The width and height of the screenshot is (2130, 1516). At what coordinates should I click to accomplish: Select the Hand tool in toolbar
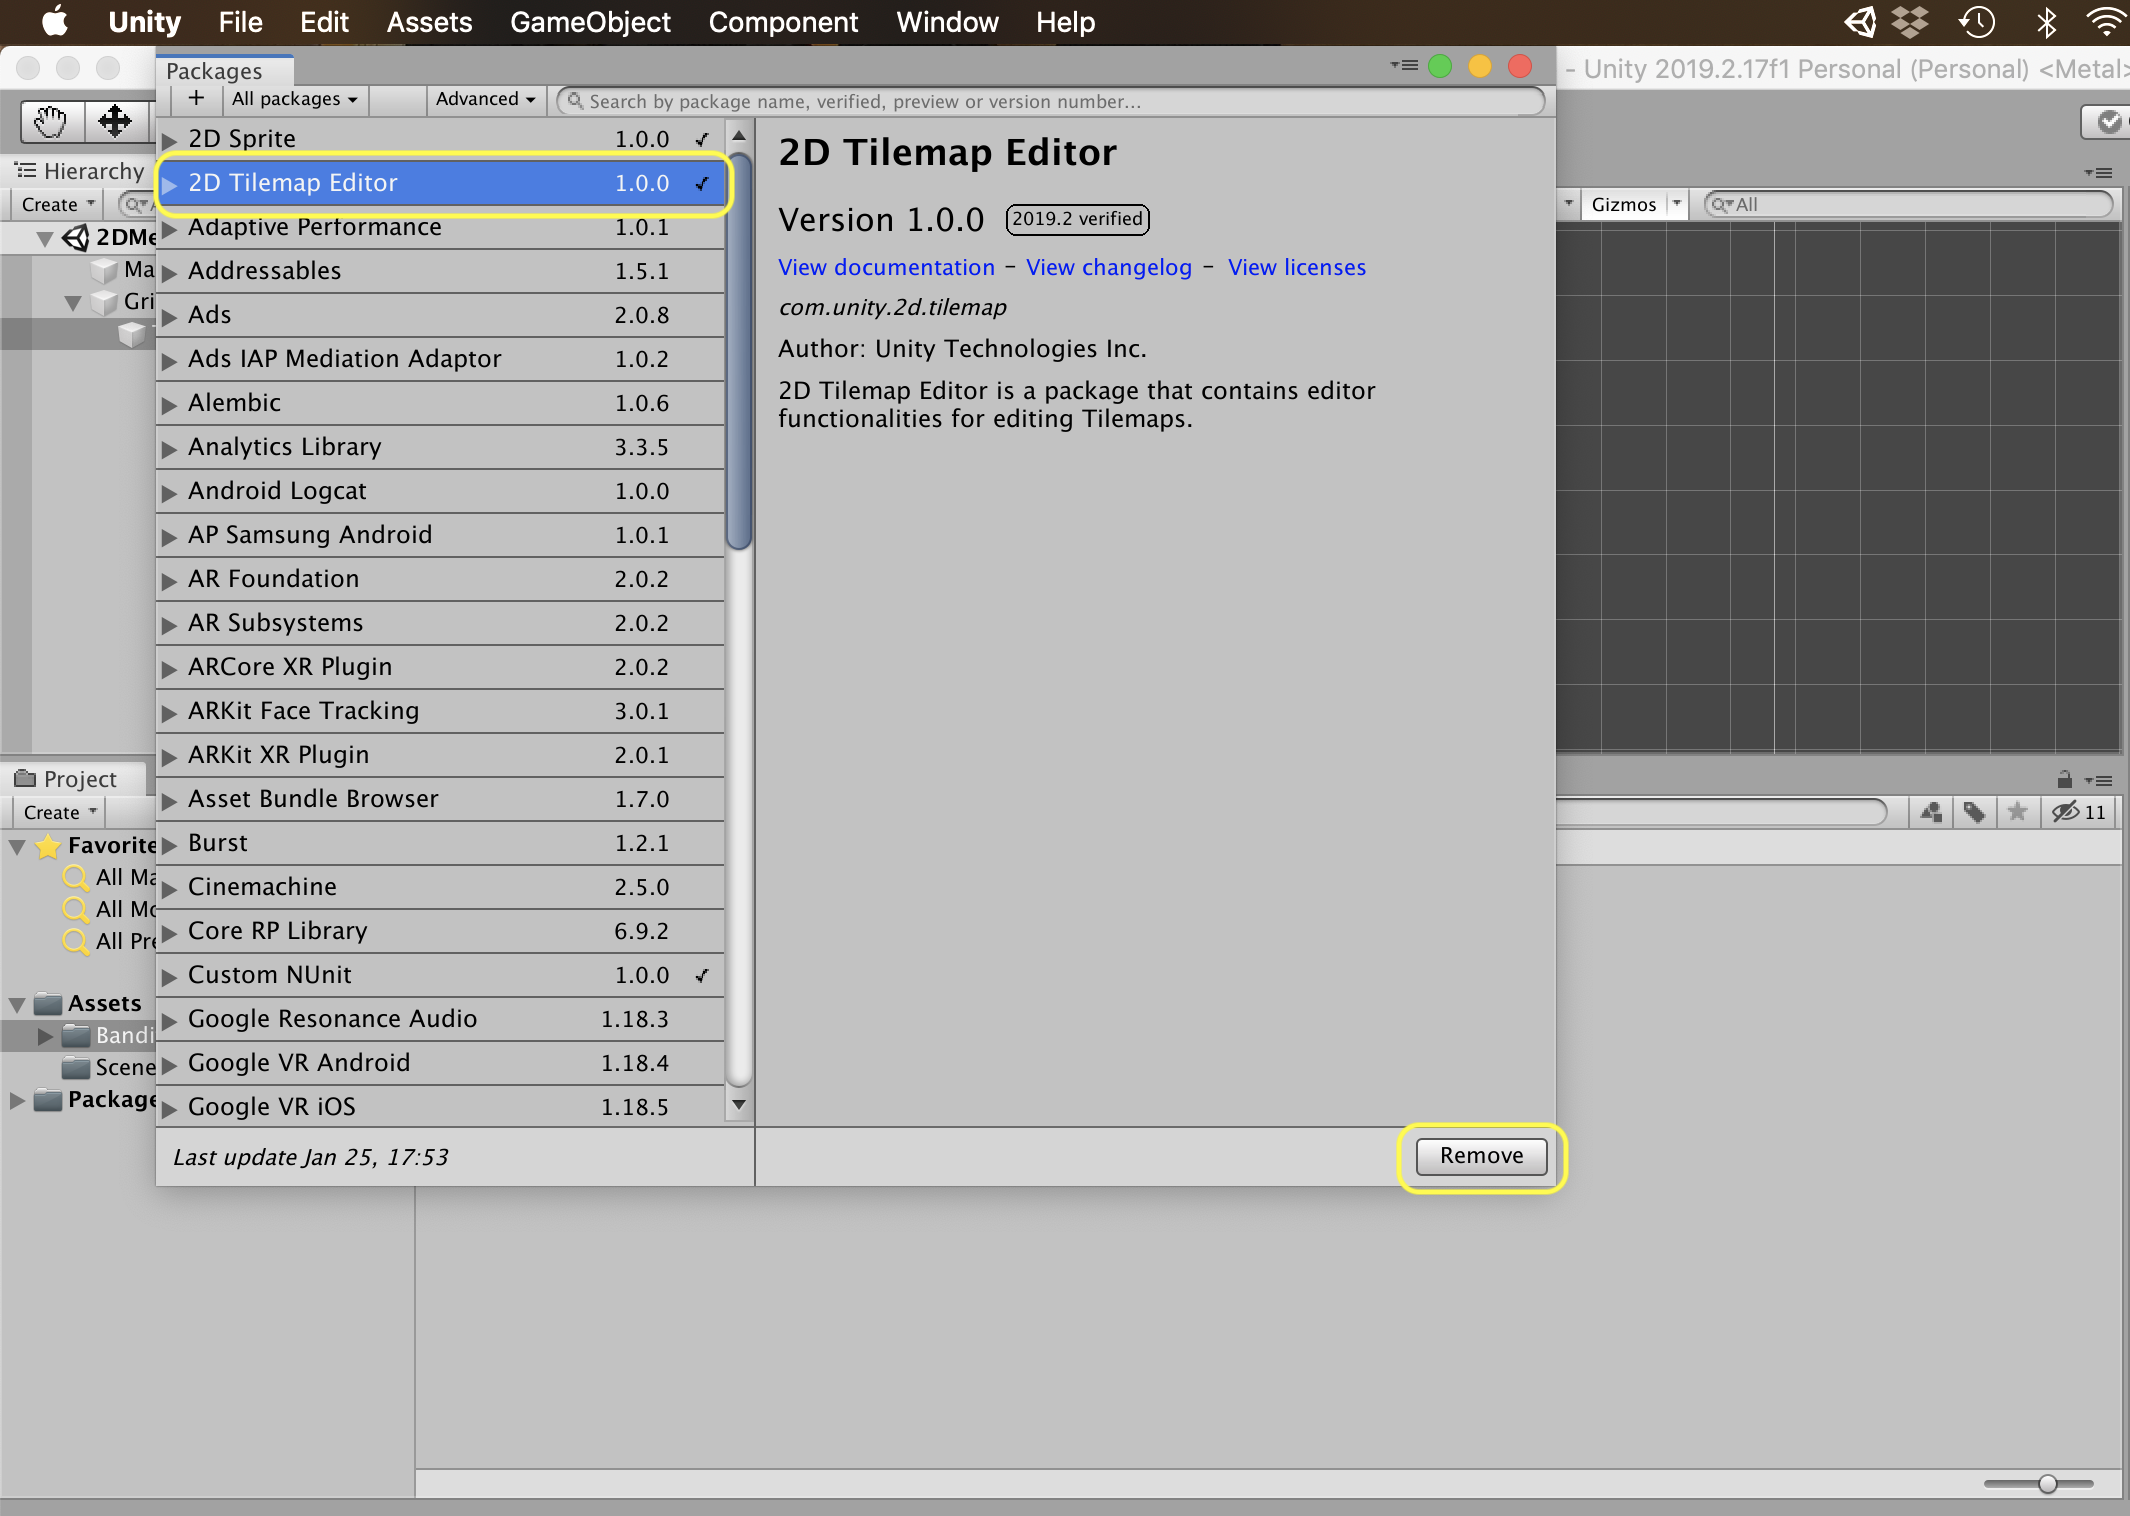coord(51,122)
